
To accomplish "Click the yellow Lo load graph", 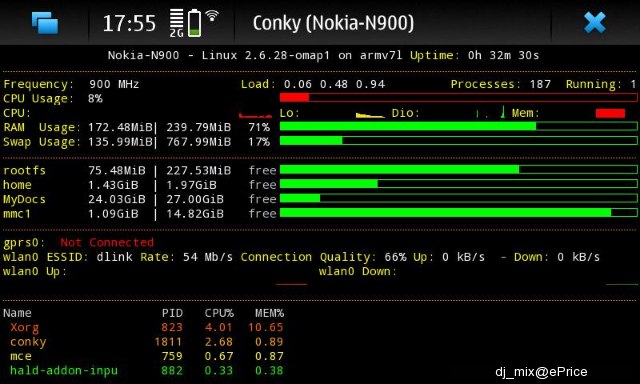I will click(x=370, y=115).
